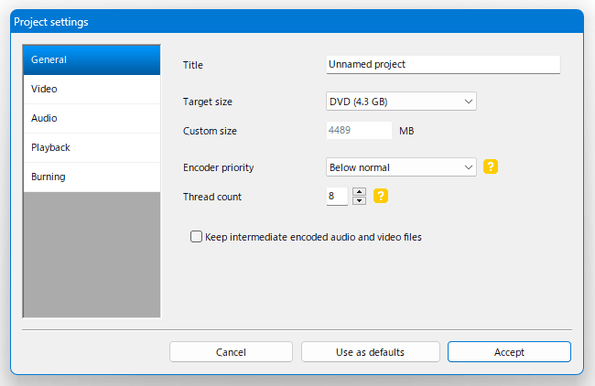Decrease thread count with down arrow
Screen dimensions: 595x386
[x=359, y=201]
